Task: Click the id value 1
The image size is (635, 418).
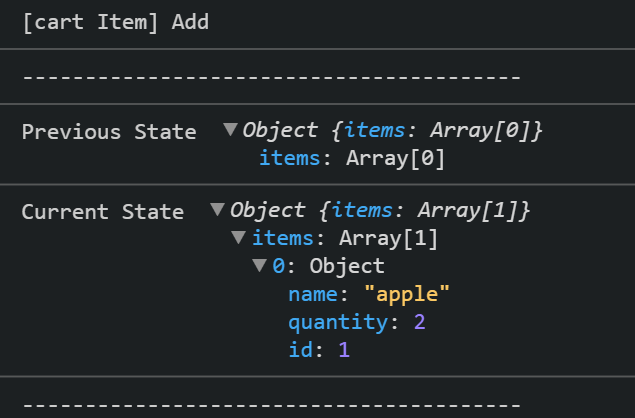Action: click(x=344, y=350)
